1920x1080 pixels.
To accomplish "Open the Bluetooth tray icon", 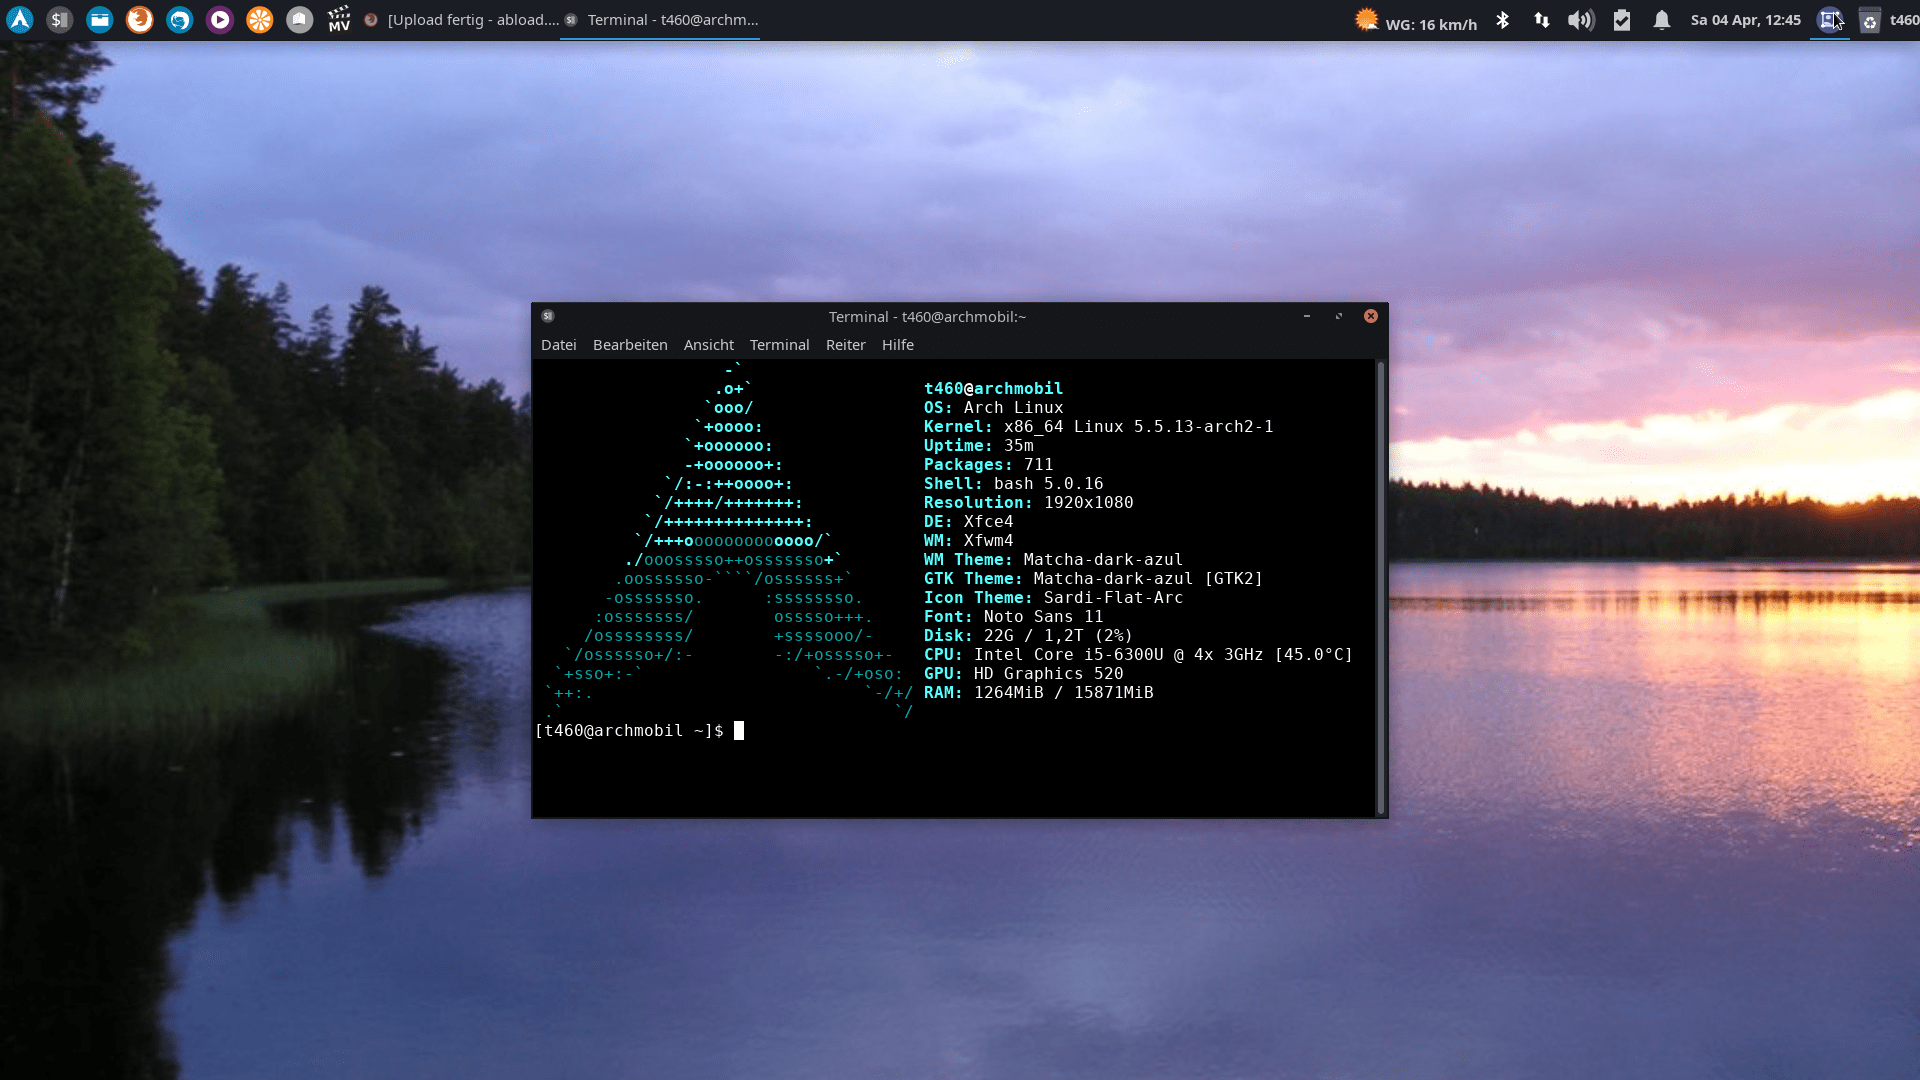I will tap(1502, 20).
